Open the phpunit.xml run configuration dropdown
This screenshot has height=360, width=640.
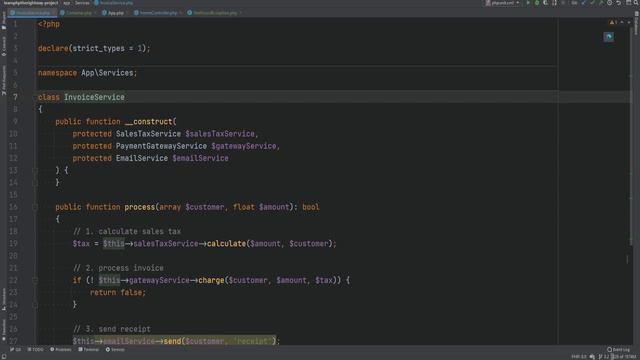[502, 3]
